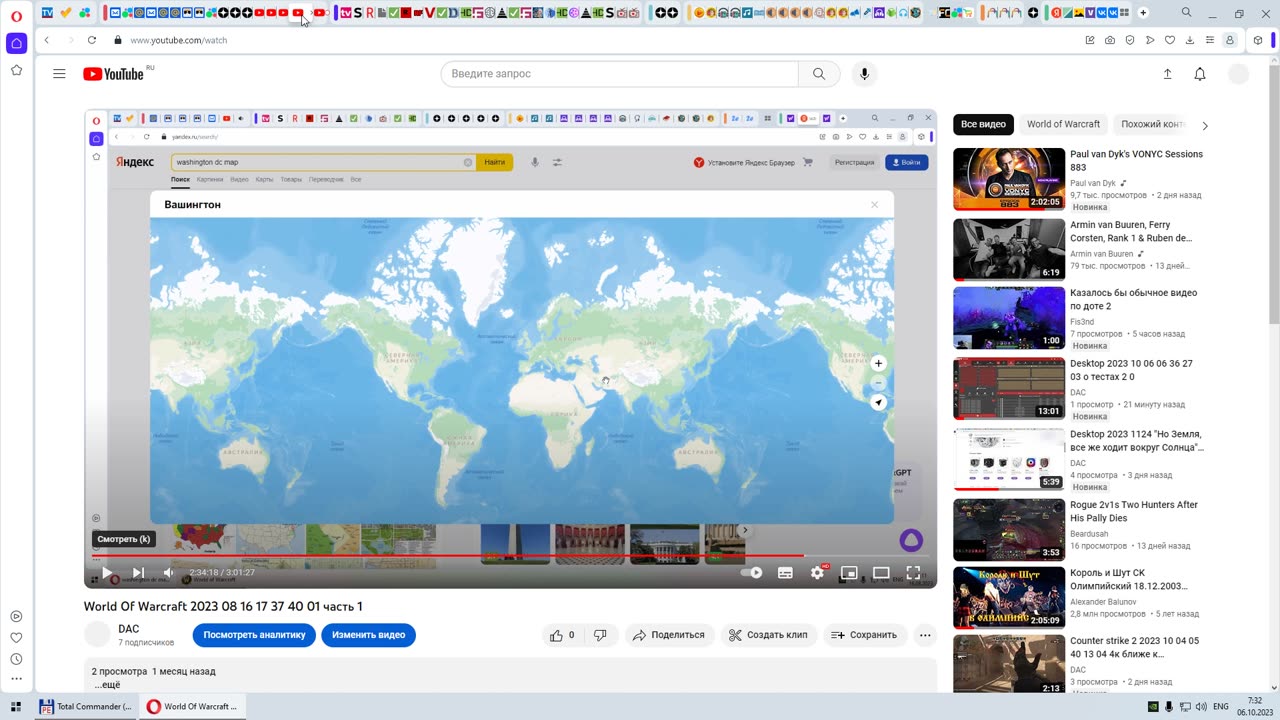Select the World of Warcraft chip

point(1063,125)
